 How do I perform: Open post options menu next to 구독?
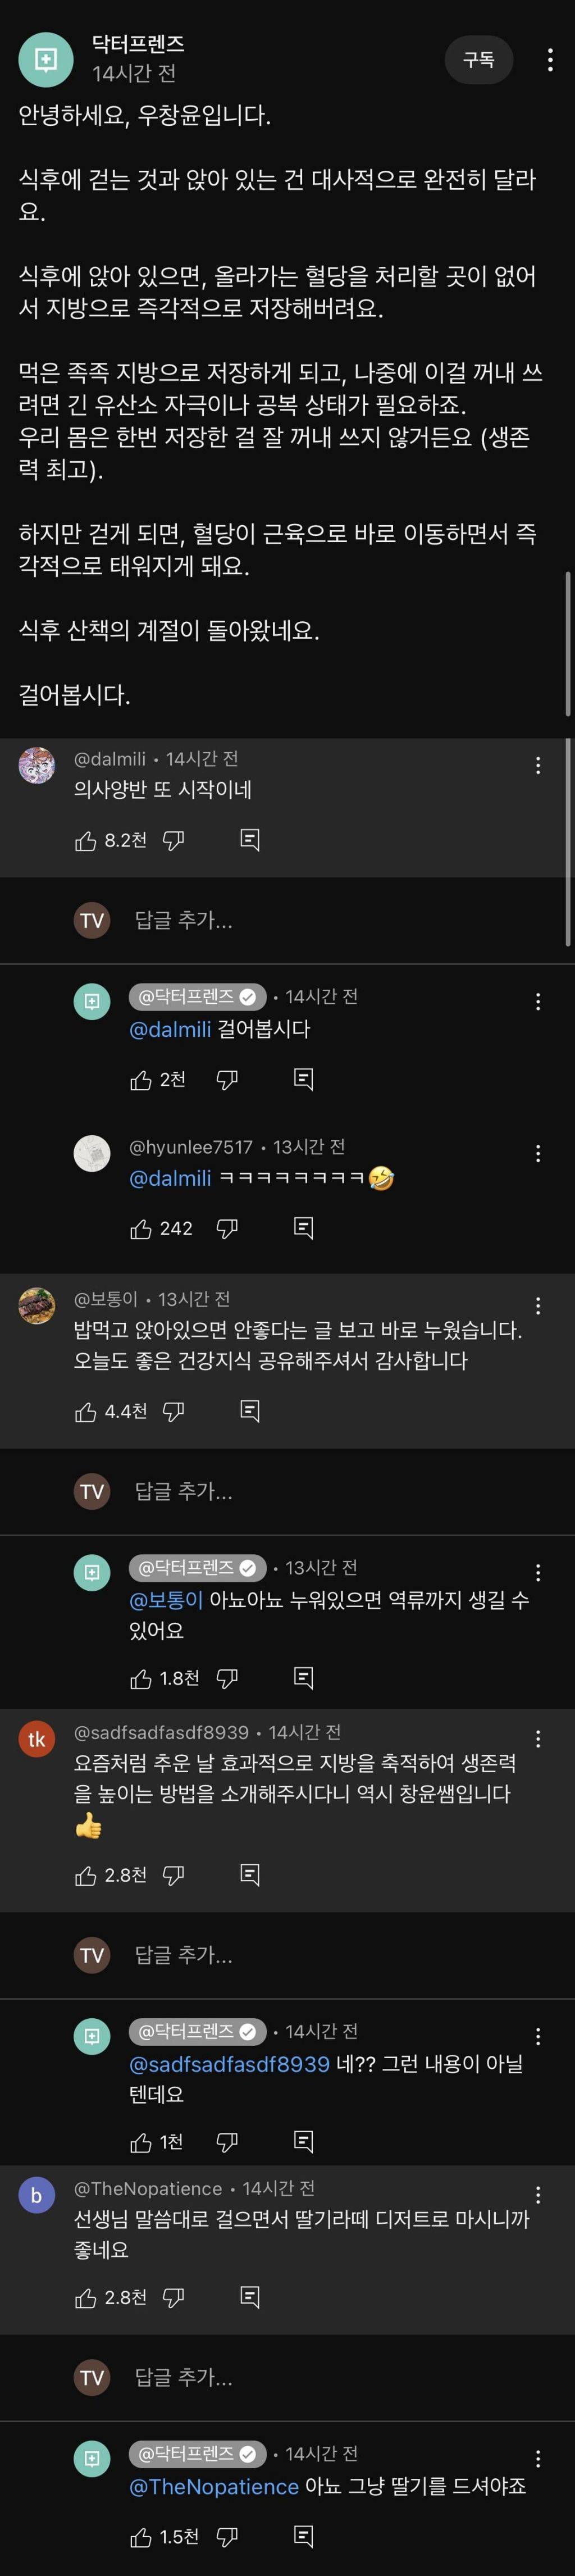[x=550, y=60]
